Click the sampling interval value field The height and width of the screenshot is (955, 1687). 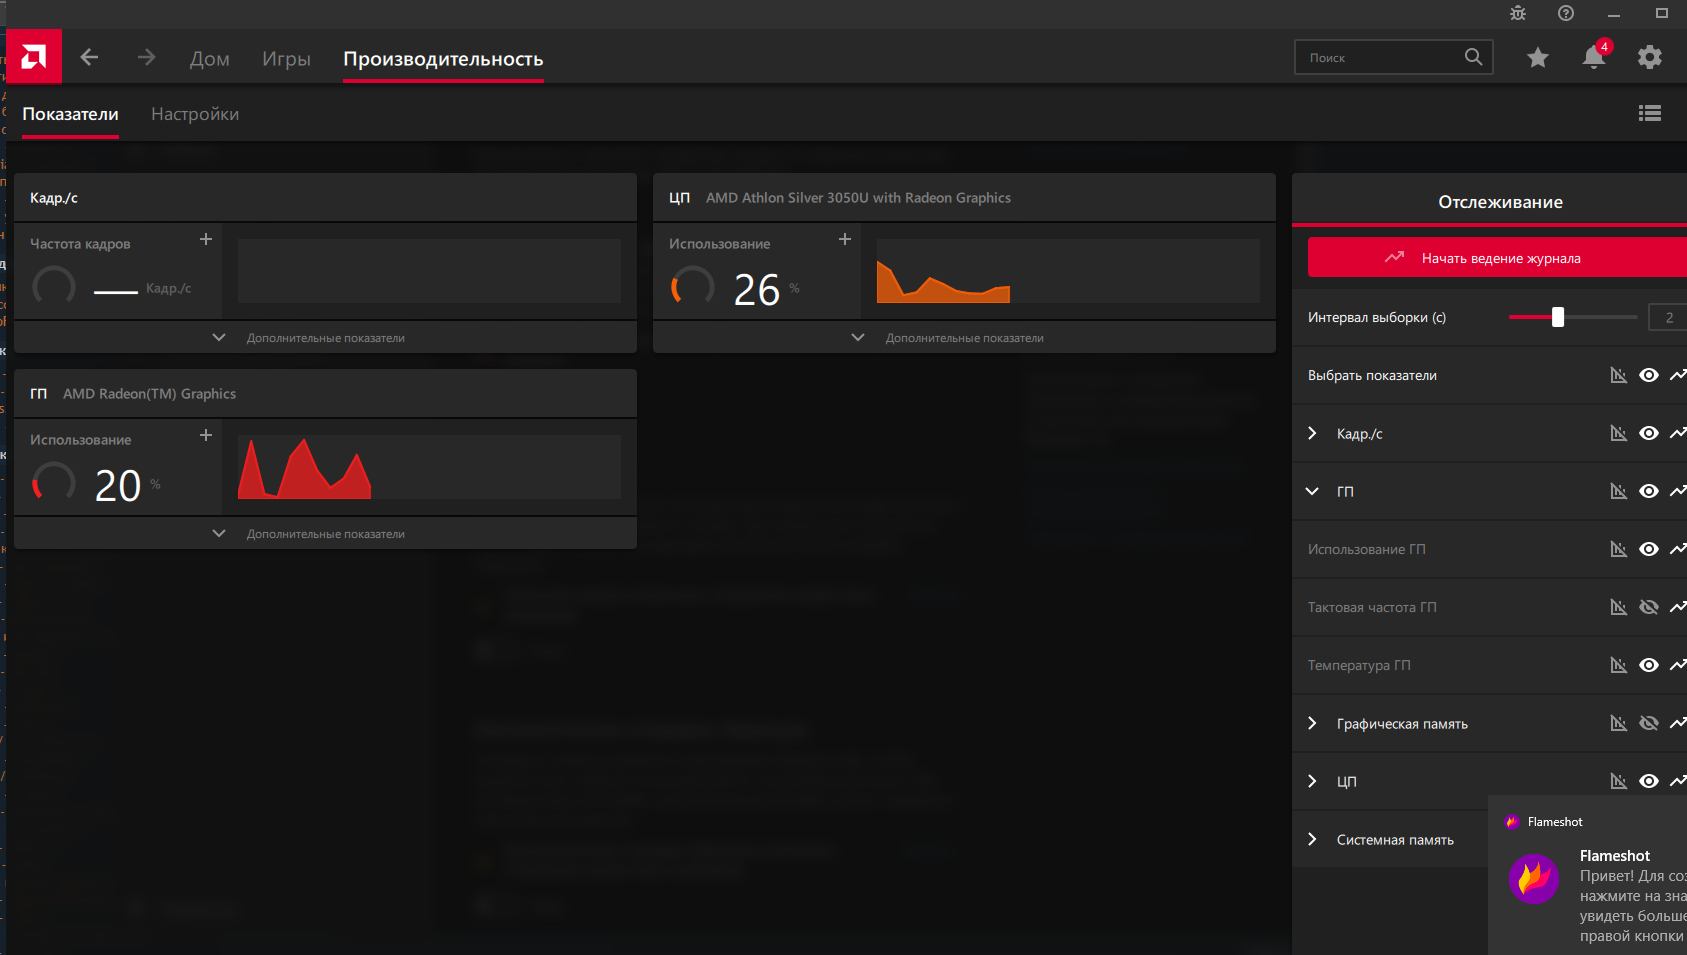point(1668,317)
